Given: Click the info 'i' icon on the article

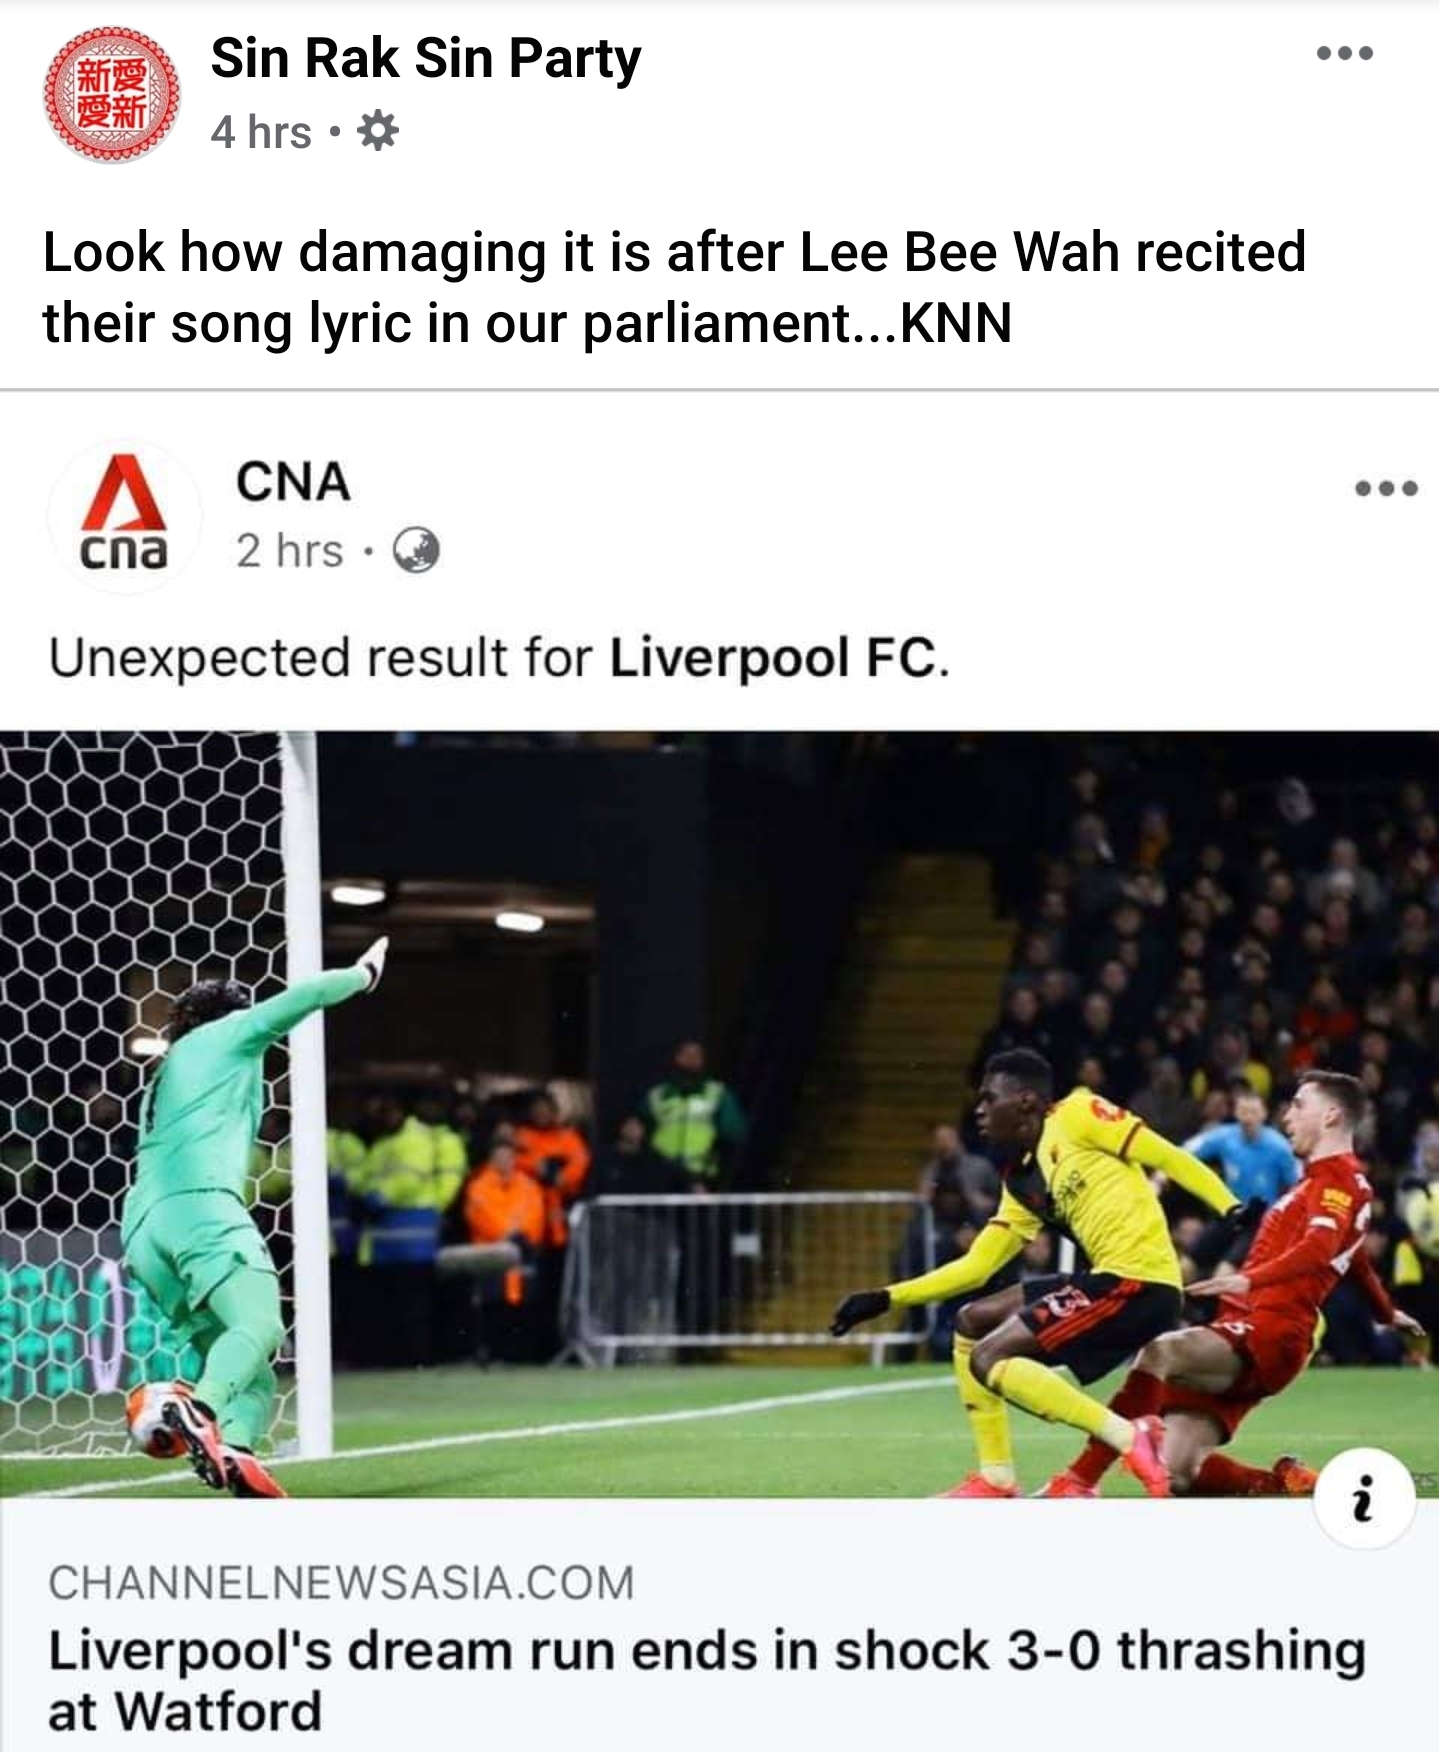Looking at the screenshot, I should pyautogui.click(x=1364, y=1499).
